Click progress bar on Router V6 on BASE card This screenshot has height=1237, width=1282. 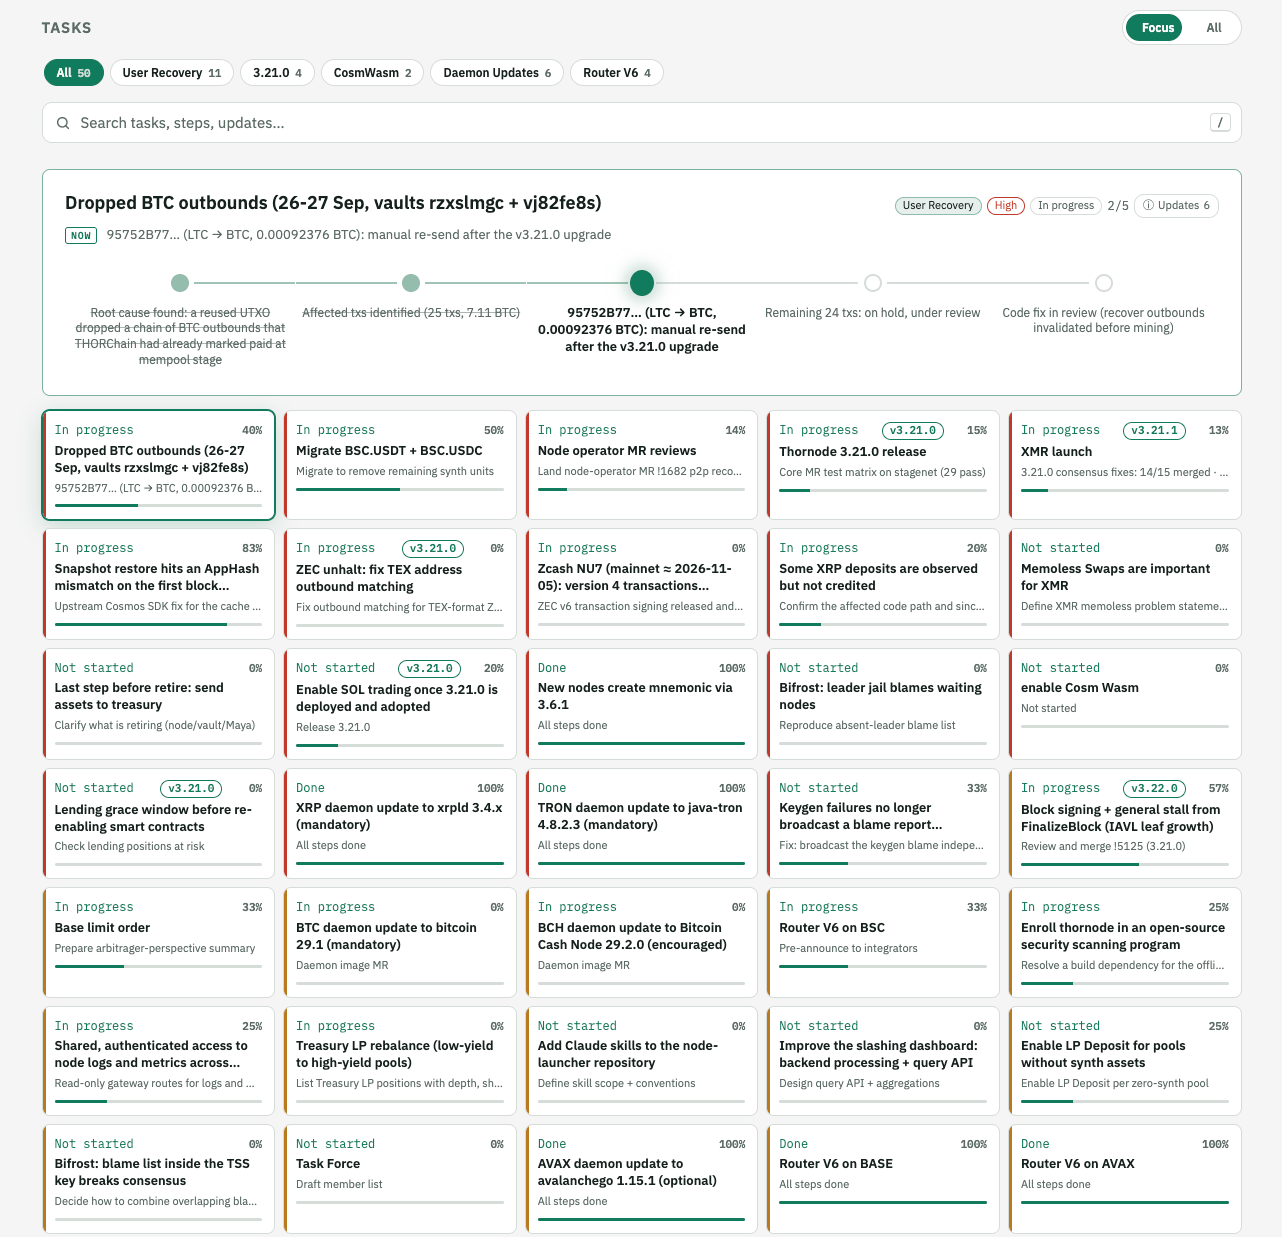click(883, 1202)
